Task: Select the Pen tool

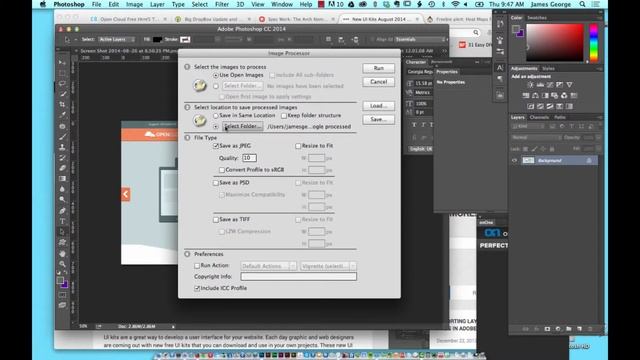Action: [62, 211]
